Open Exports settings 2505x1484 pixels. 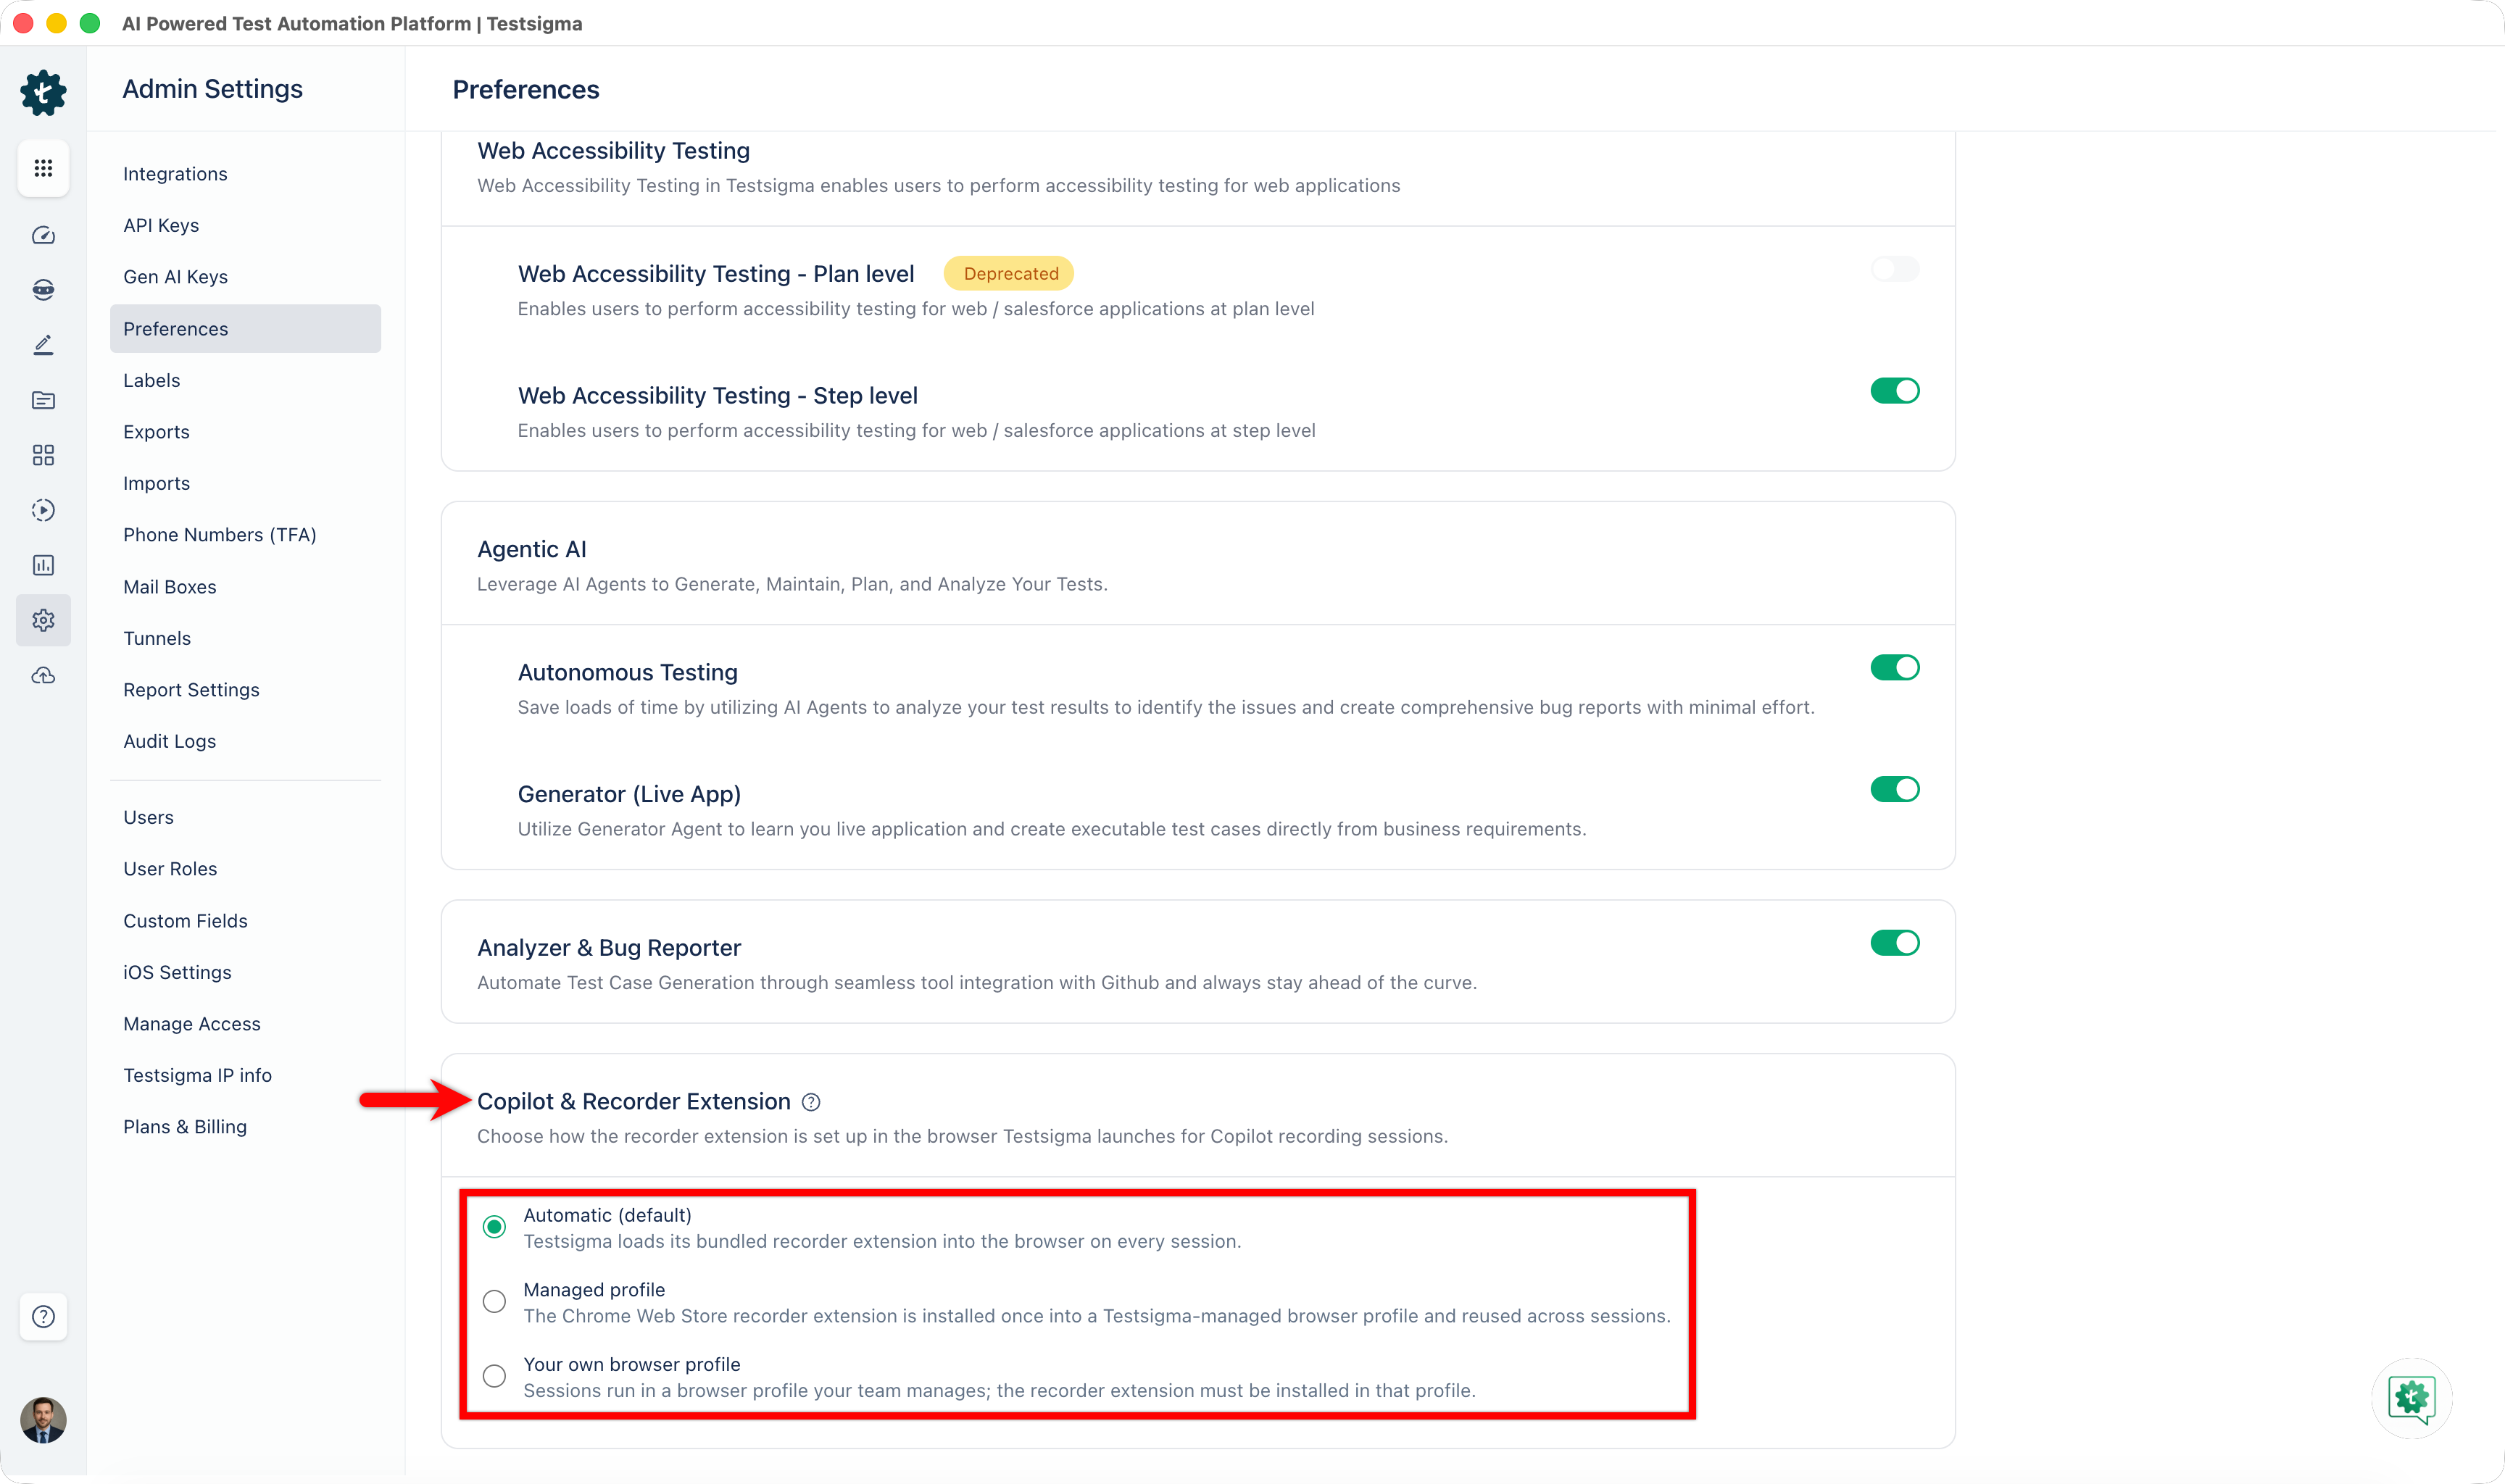pyautogui.click(x=156, y=432)
